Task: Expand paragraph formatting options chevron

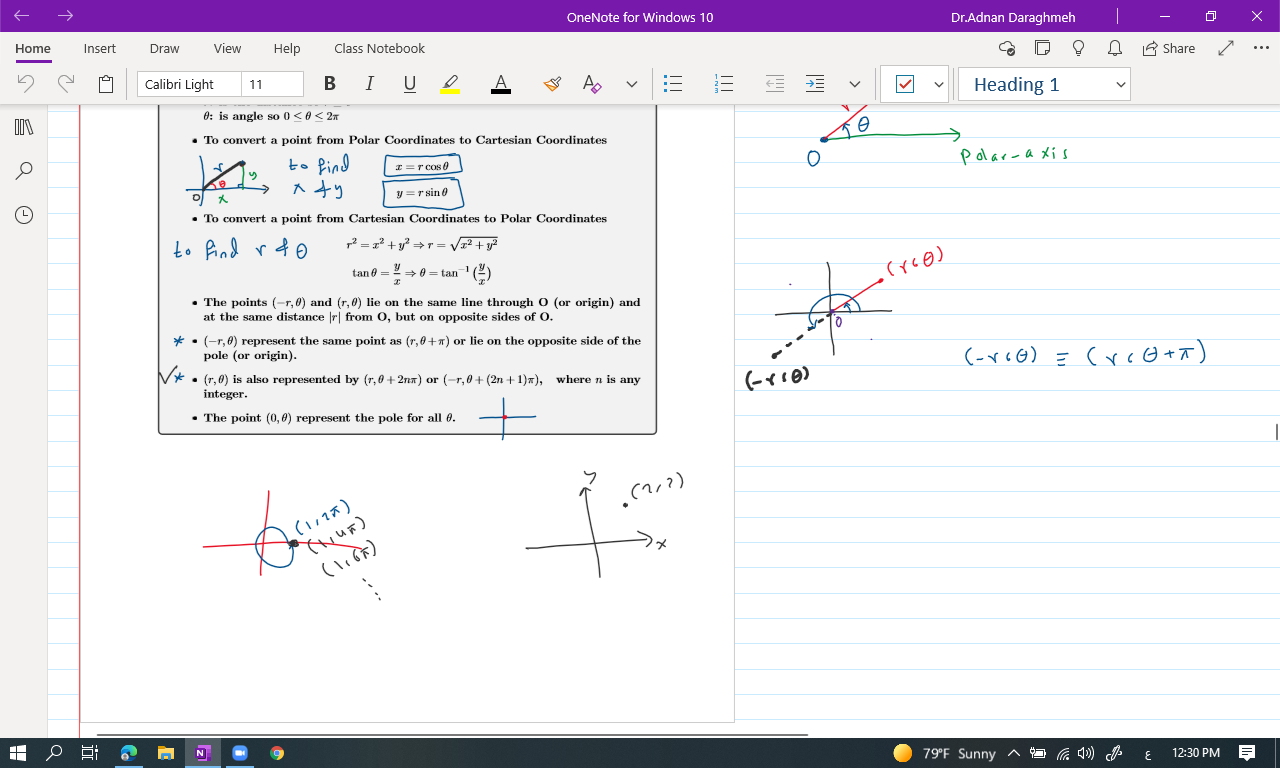Action: pyautogui.click(x=854, y=84)
